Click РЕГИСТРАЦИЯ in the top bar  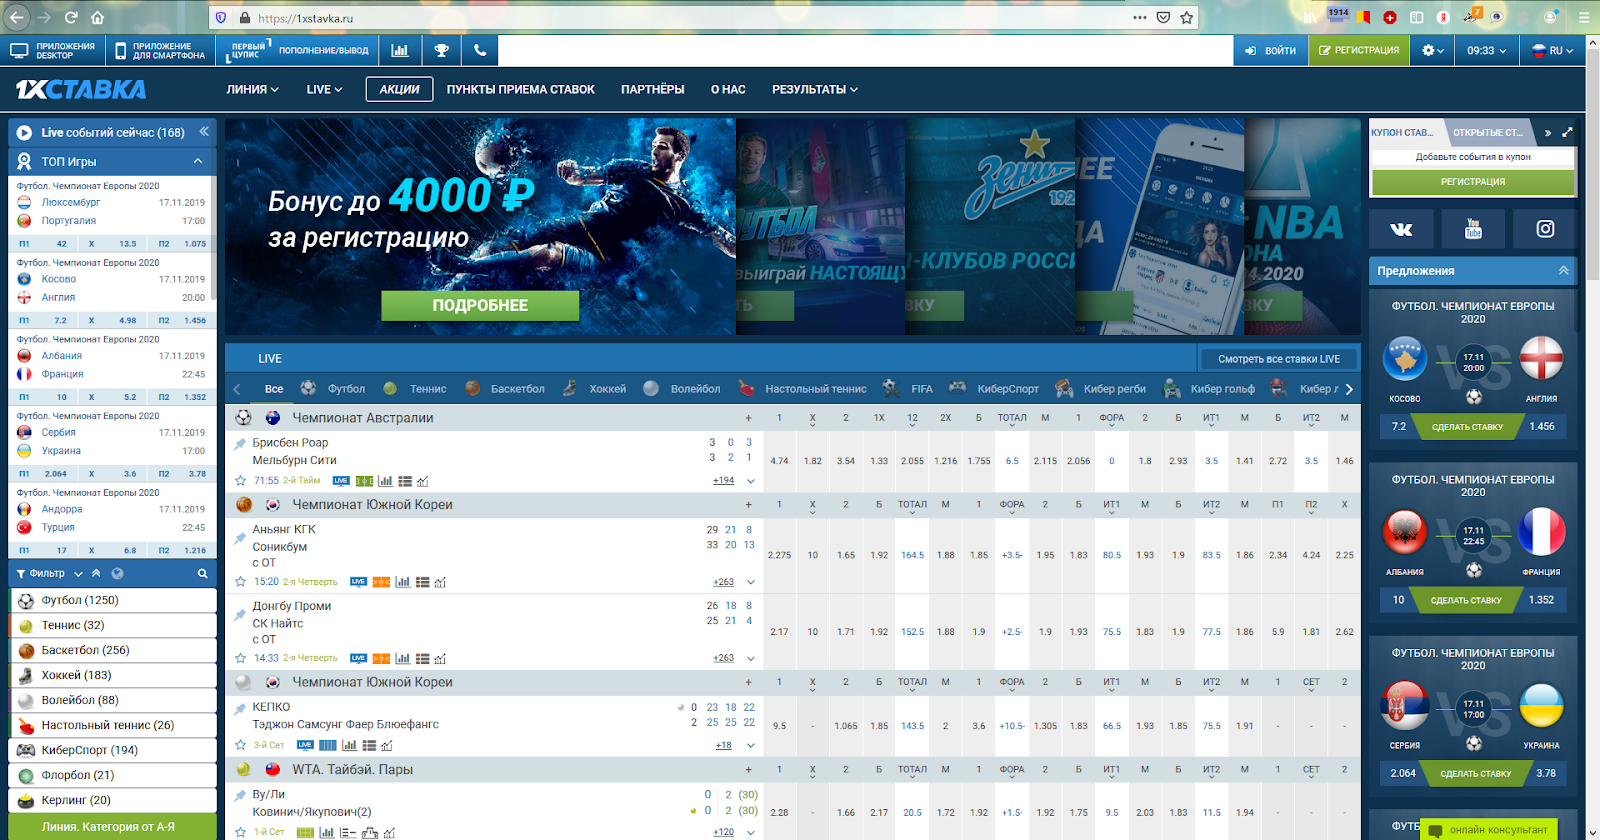(x=1358, y=50)
